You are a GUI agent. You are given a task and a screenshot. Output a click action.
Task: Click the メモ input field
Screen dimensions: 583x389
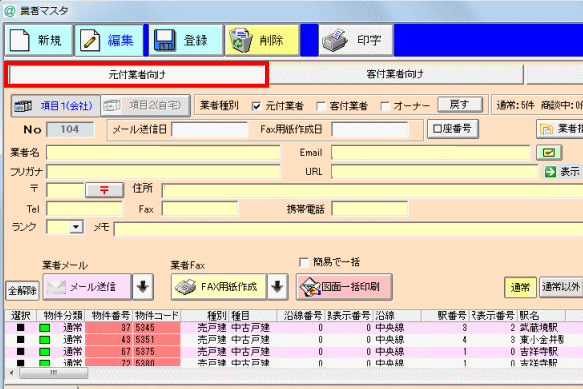(348, 229)
